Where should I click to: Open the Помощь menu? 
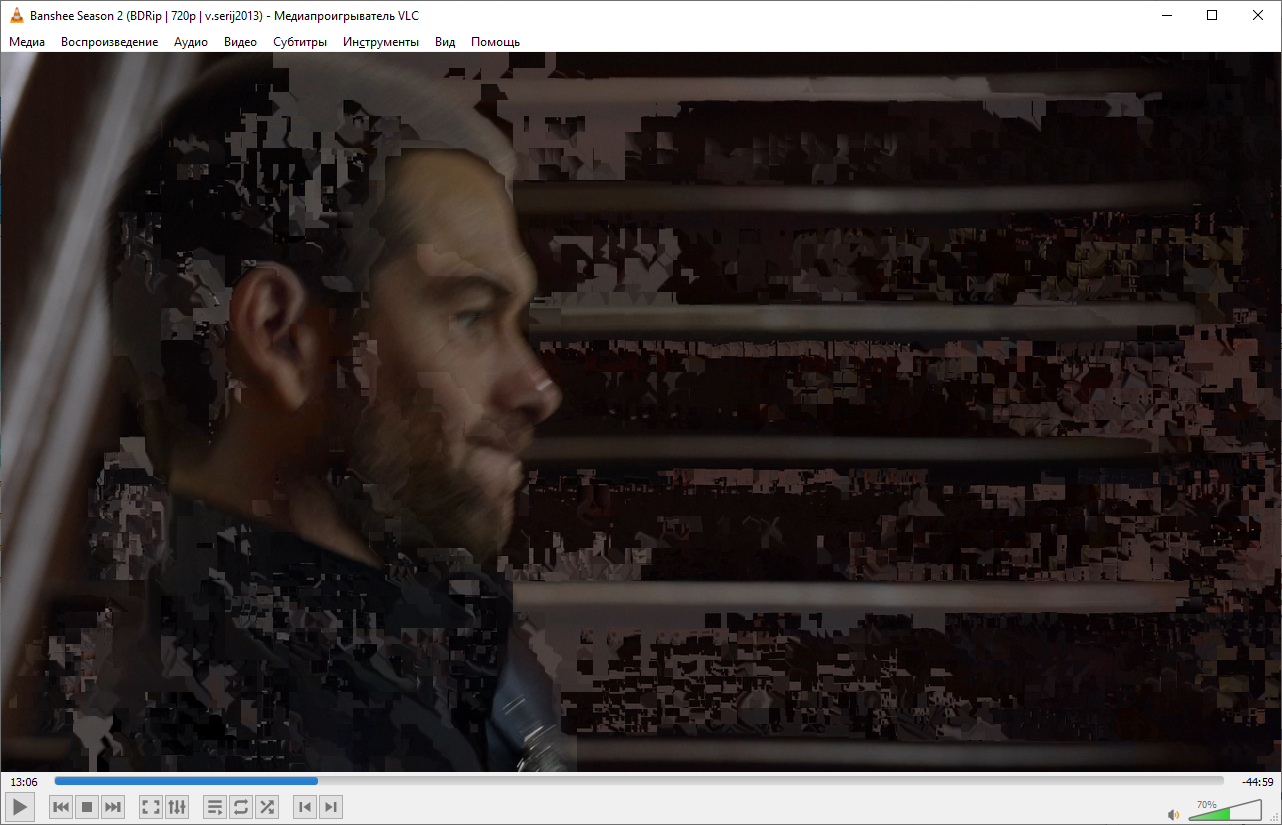point(495,42)
